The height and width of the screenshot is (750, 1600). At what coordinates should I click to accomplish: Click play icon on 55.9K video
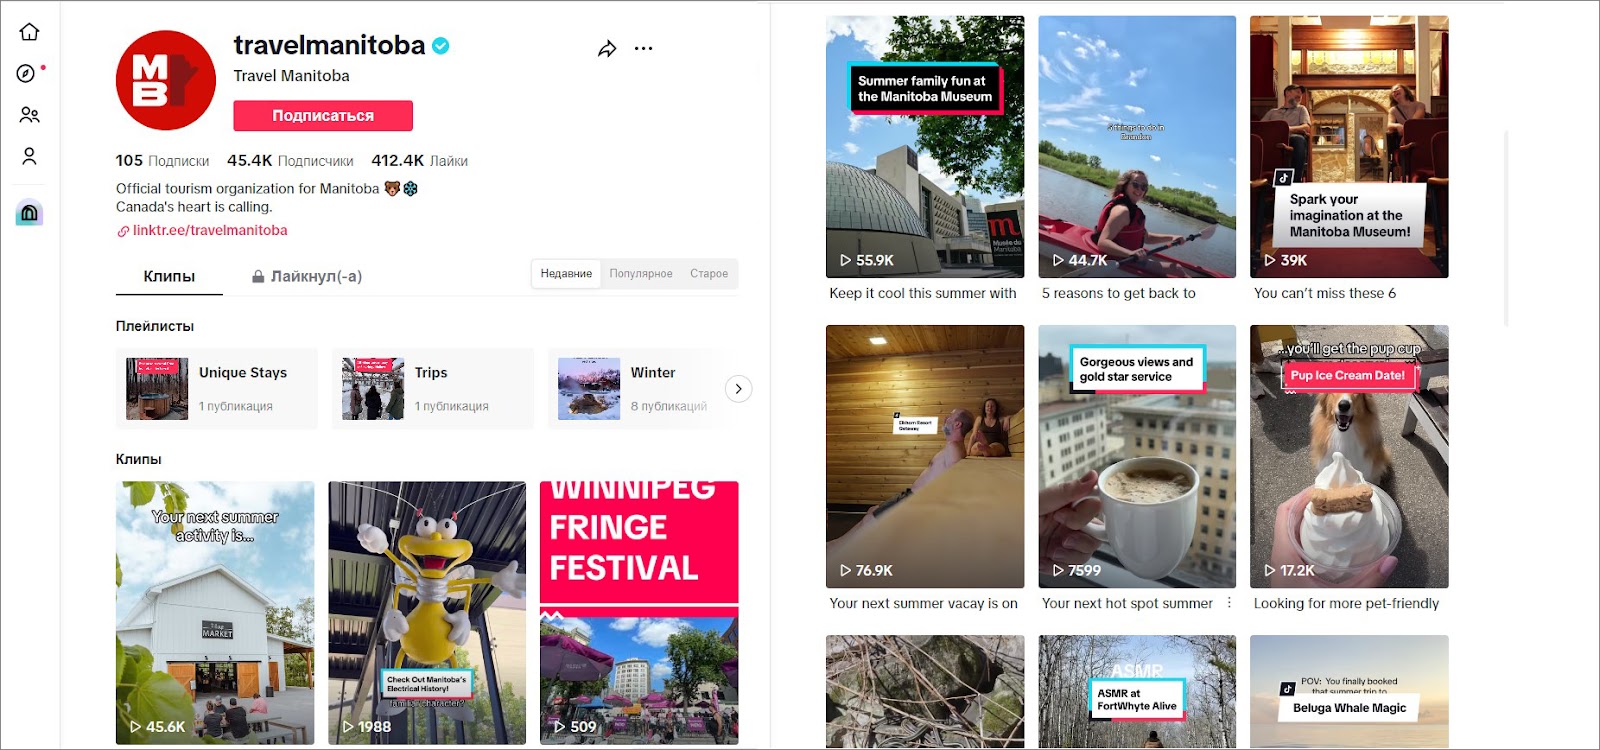(x=845, y=260)
